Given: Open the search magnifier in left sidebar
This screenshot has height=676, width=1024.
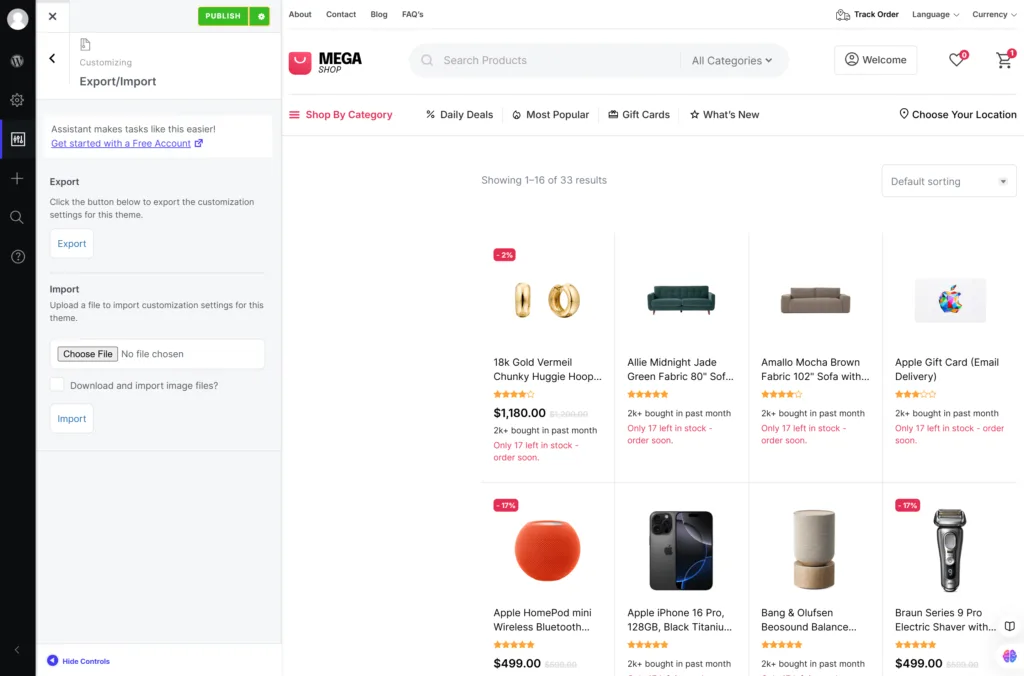Looking at the screenshot, I should pyautogui.click(x=18, y=217).
